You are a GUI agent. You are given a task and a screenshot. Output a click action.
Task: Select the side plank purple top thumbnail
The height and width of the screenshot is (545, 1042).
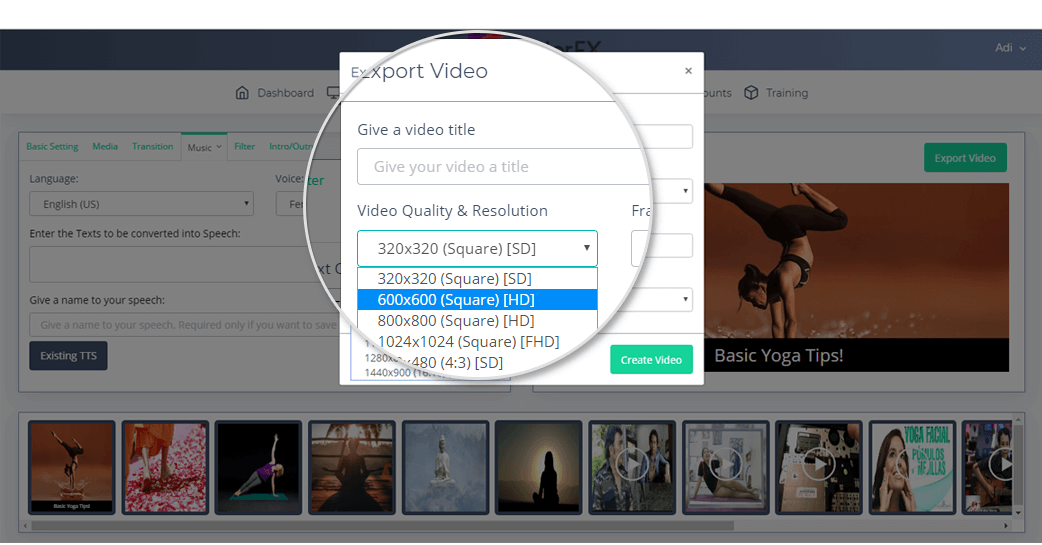259,468
